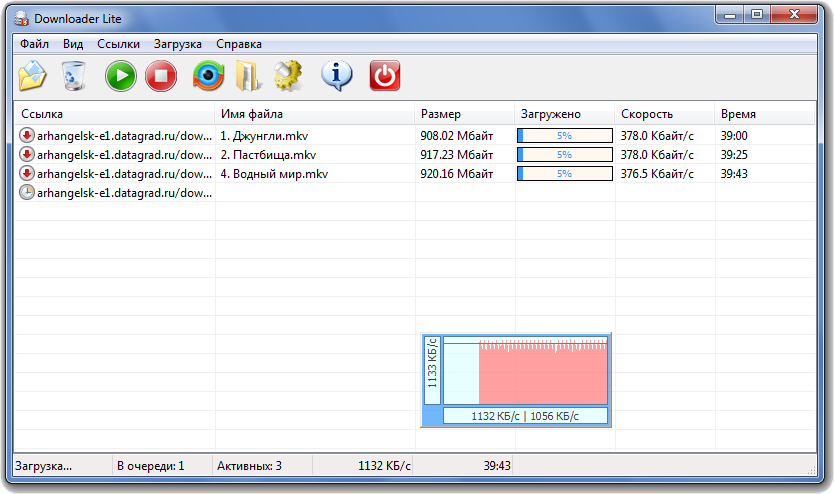This screenshot has height=494, width=834.
Task: Sort by the Размер column header
Action: click(464, 114)
